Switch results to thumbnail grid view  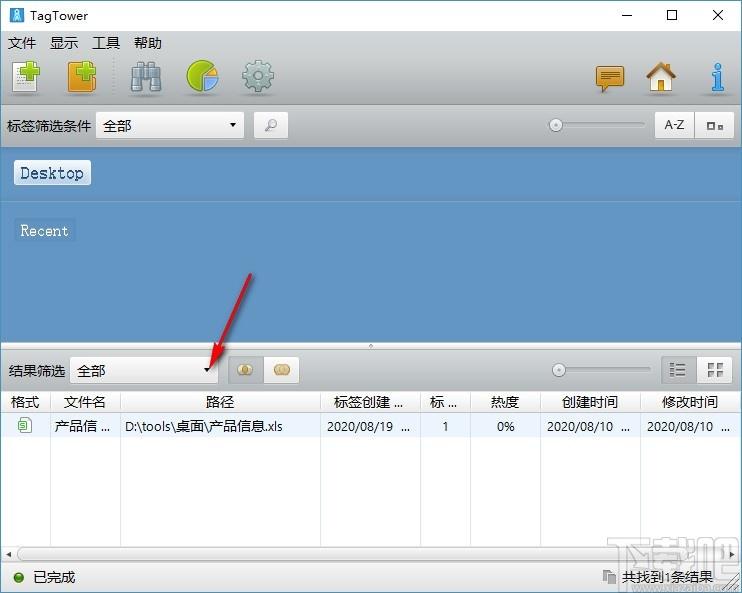pos(715,370)
